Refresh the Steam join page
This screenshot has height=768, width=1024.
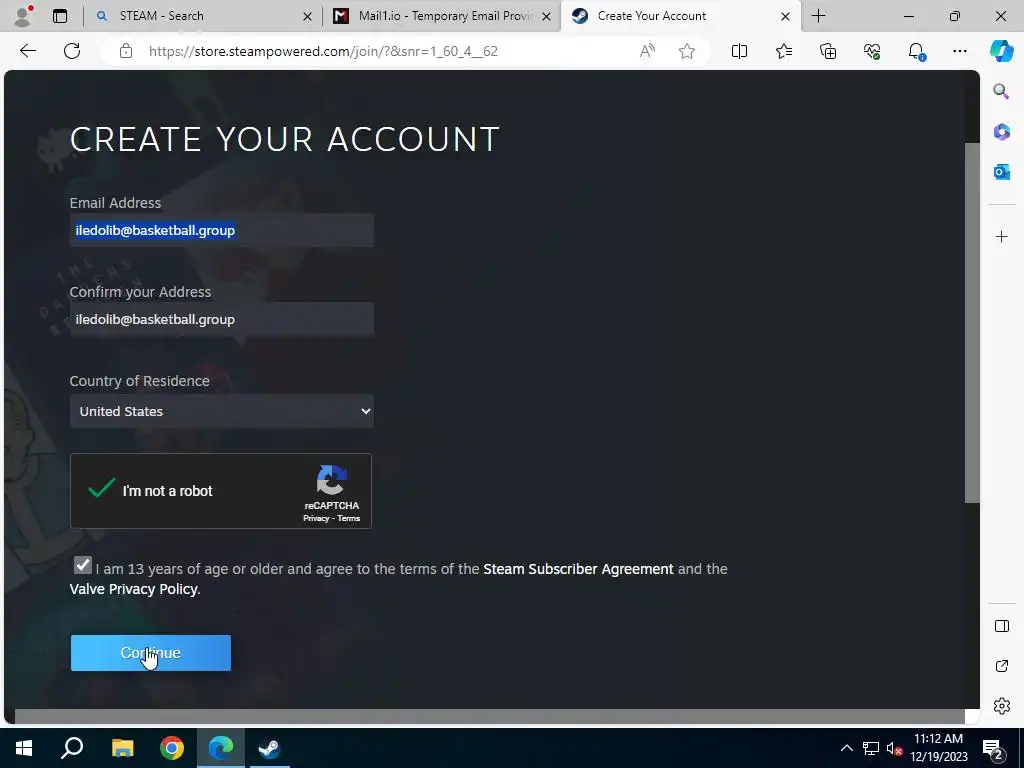click(x=72, y=51)
